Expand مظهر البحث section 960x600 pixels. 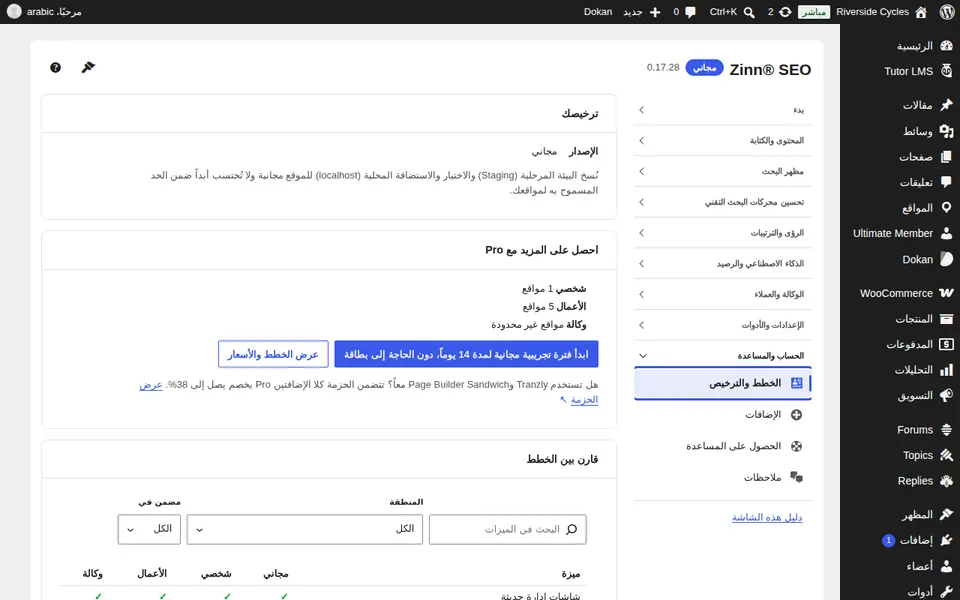click(723, 171)
